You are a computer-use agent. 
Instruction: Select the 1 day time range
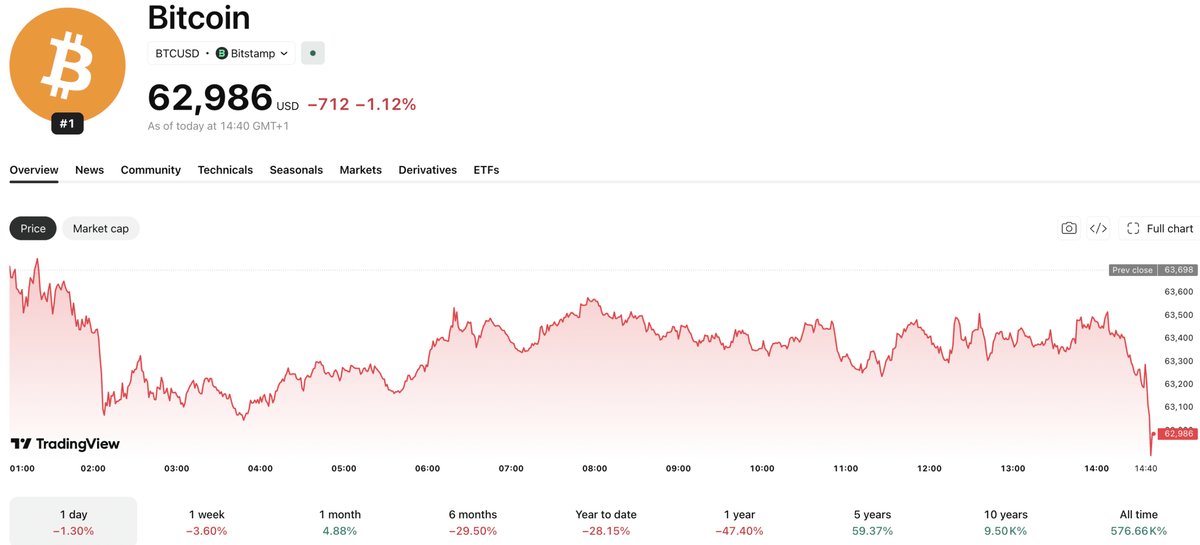74,522
